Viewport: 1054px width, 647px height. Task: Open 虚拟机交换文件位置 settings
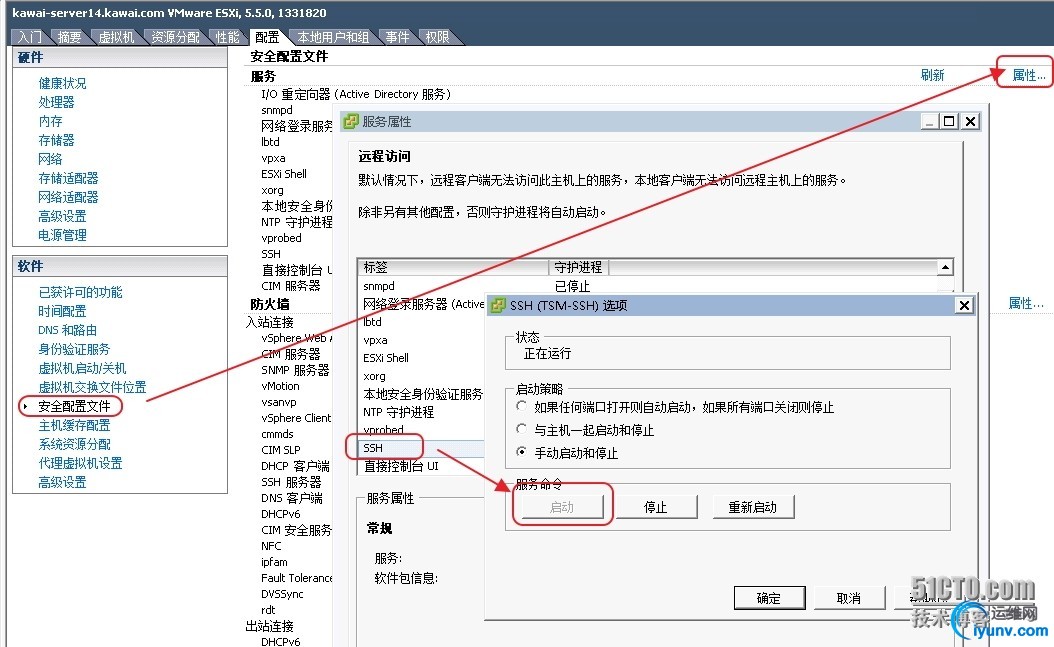coord(92,387)
